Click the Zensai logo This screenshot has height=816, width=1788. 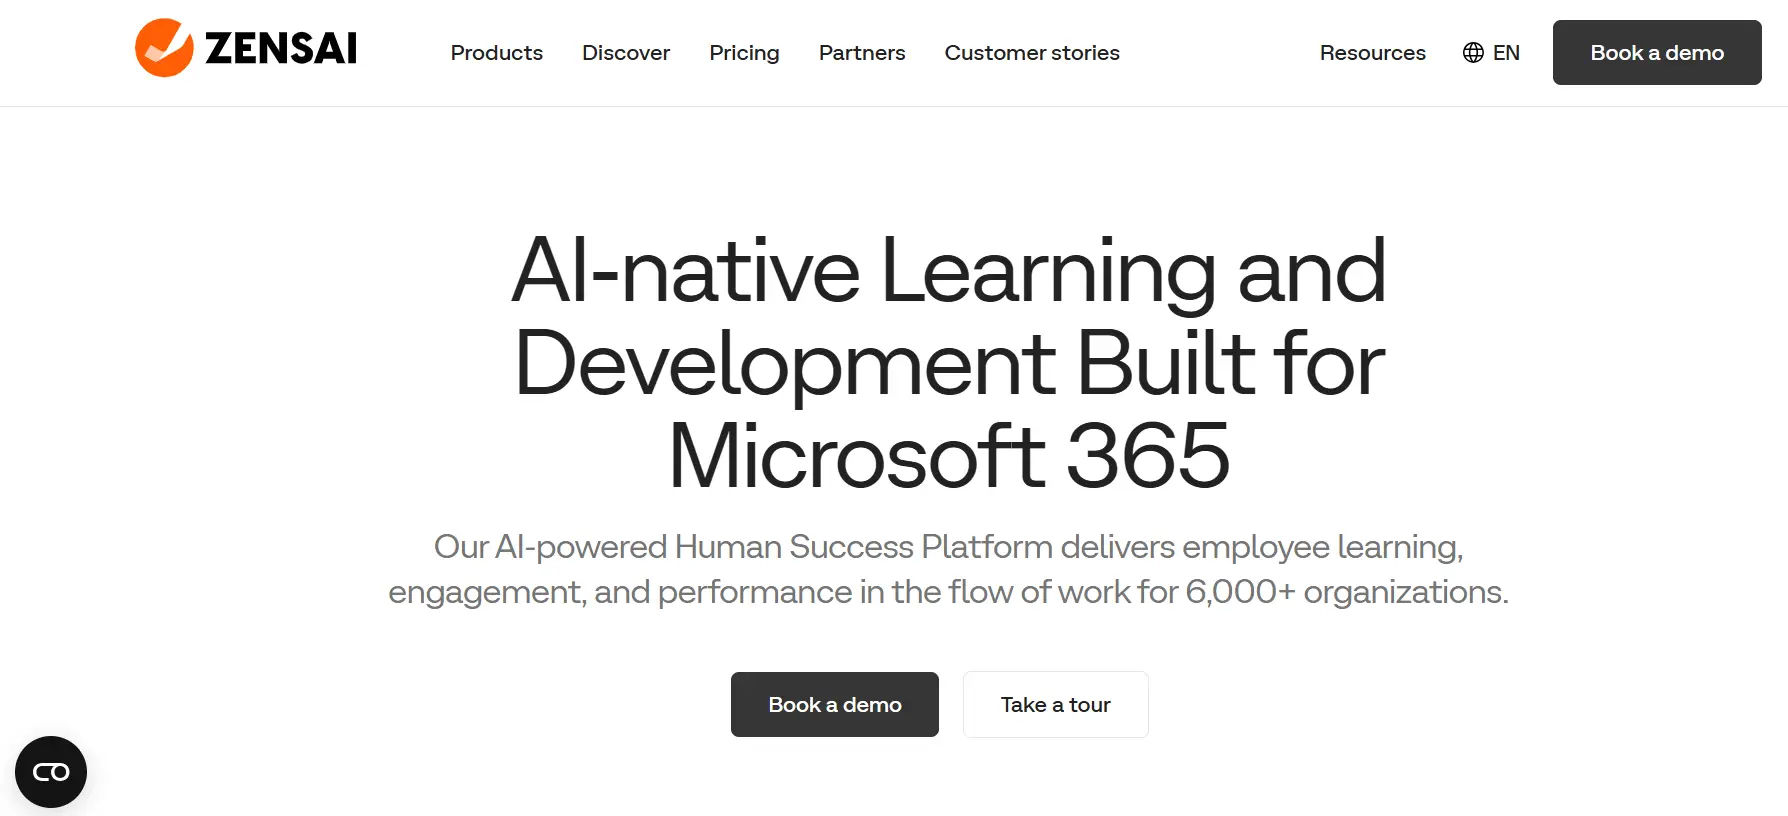tap(246, 48)
